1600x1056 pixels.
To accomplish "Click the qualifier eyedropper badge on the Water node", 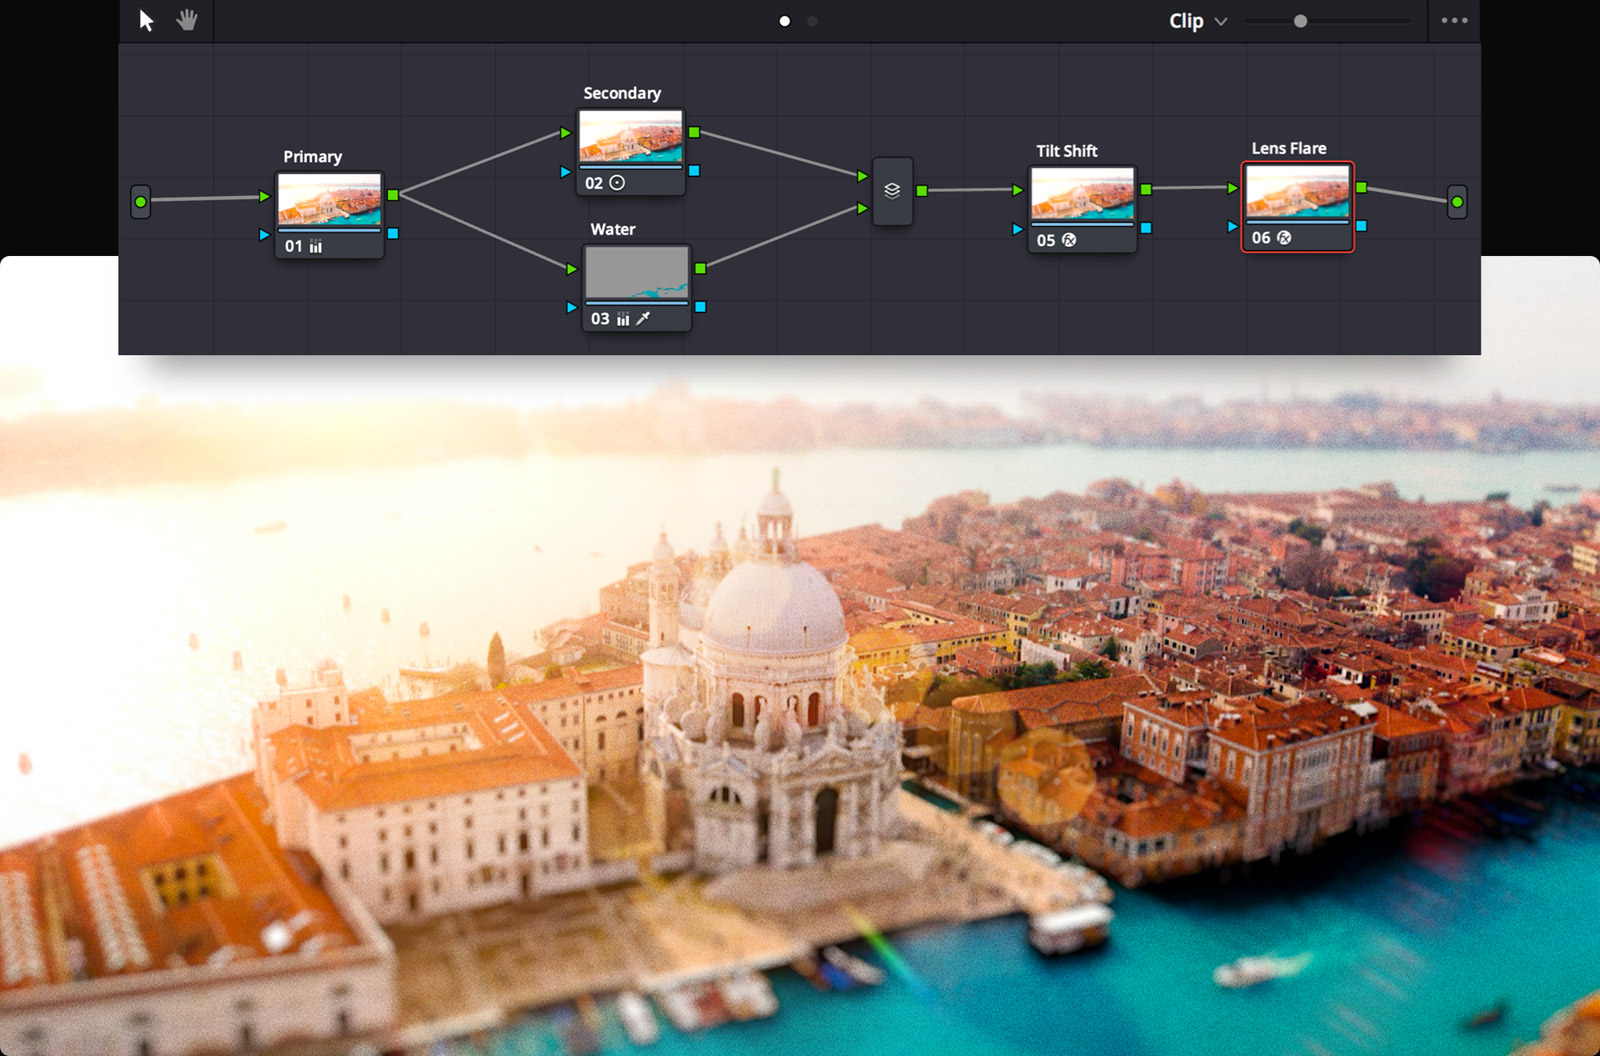I will pyautogui.click(x=645, y=318).
